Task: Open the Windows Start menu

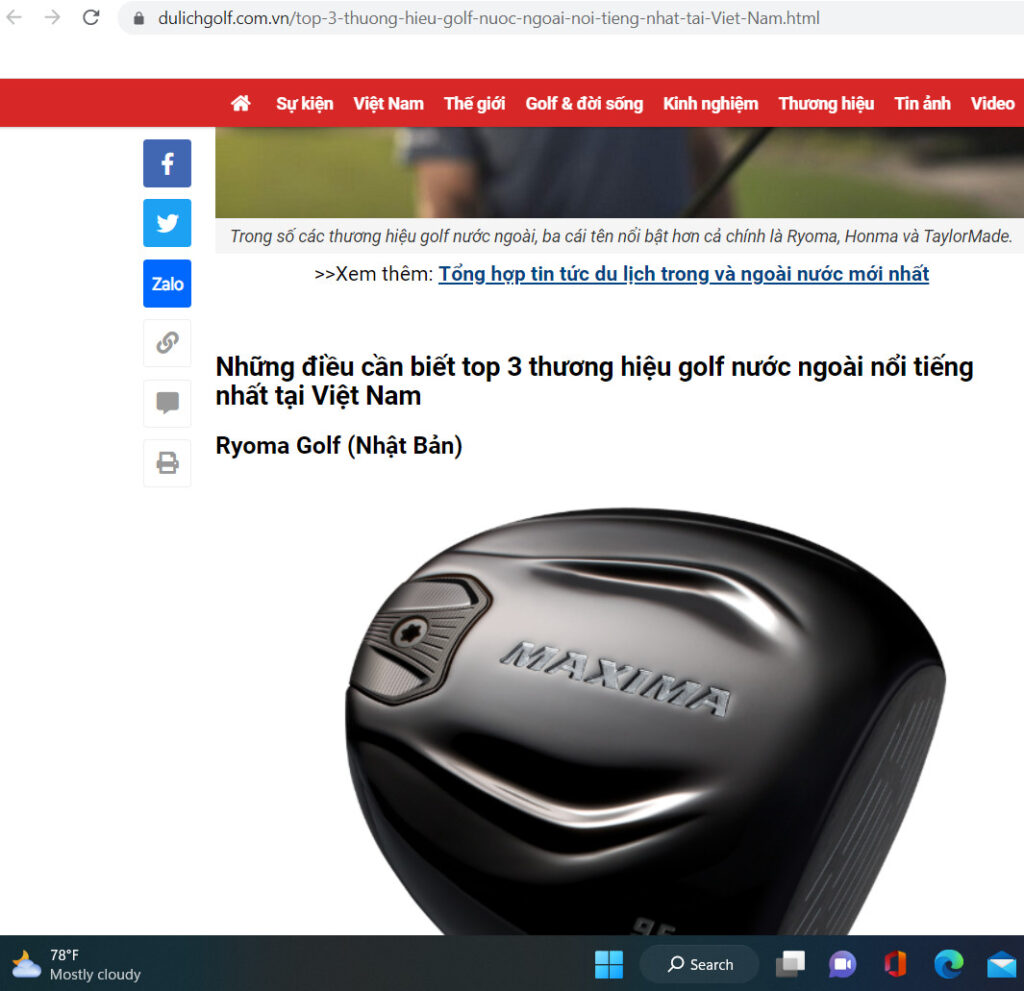Action: (x=609, y=965)
